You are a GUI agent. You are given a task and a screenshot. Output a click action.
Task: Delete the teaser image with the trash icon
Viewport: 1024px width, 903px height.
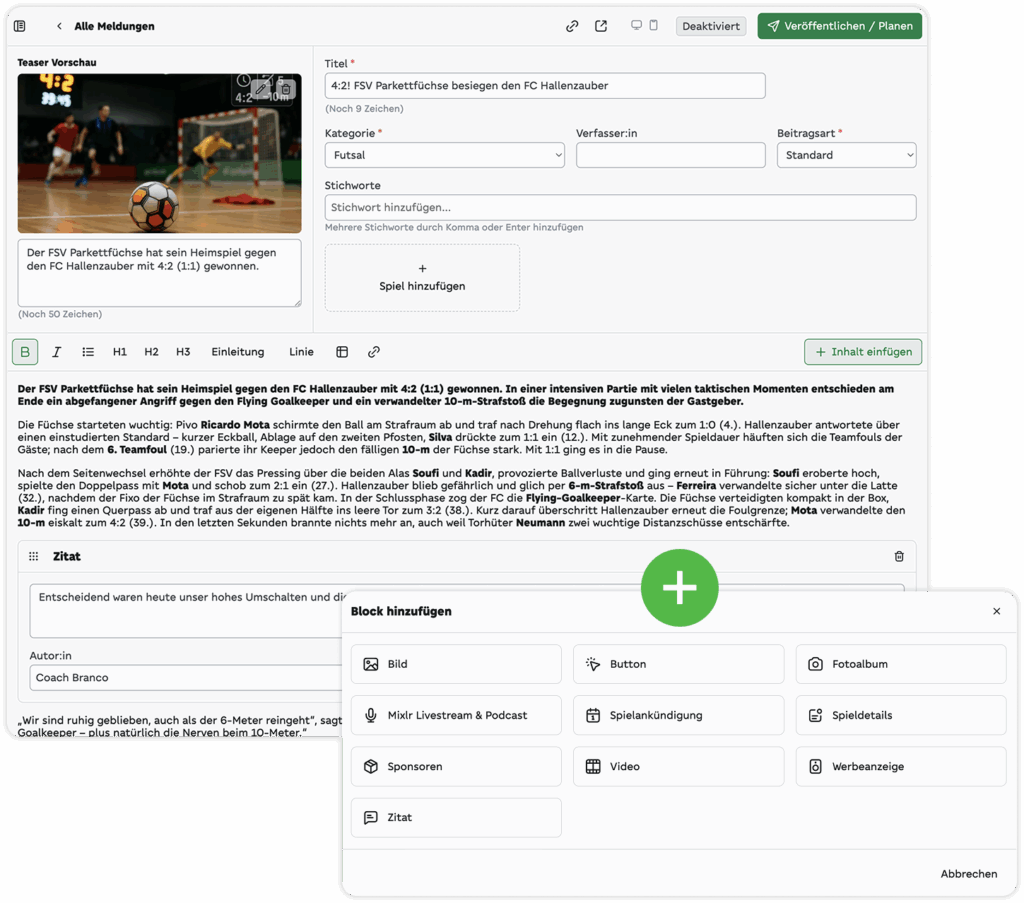pyautogui.click(x=285, y=89)
